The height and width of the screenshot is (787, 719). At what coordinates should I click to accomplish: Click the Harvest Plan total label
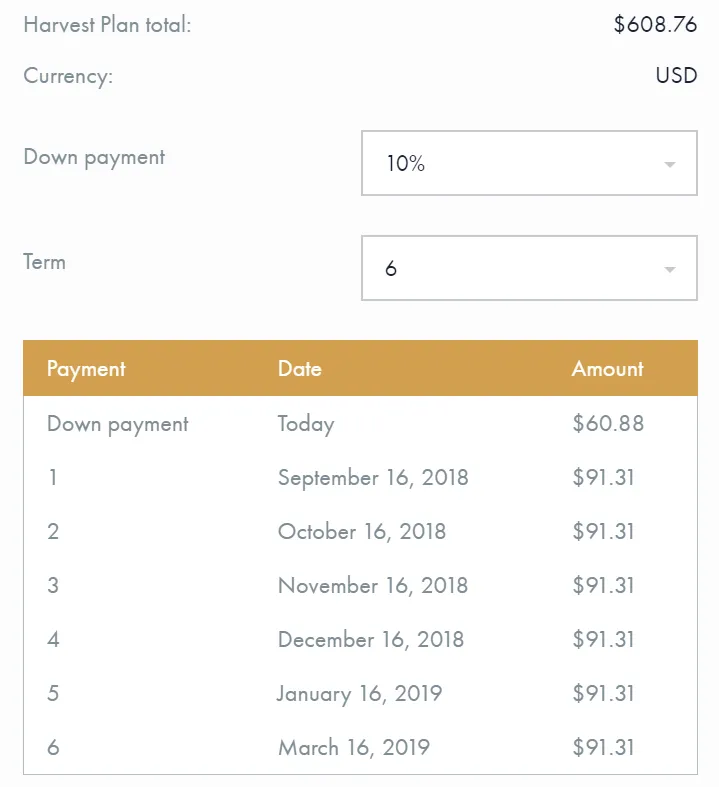(107, 25)
